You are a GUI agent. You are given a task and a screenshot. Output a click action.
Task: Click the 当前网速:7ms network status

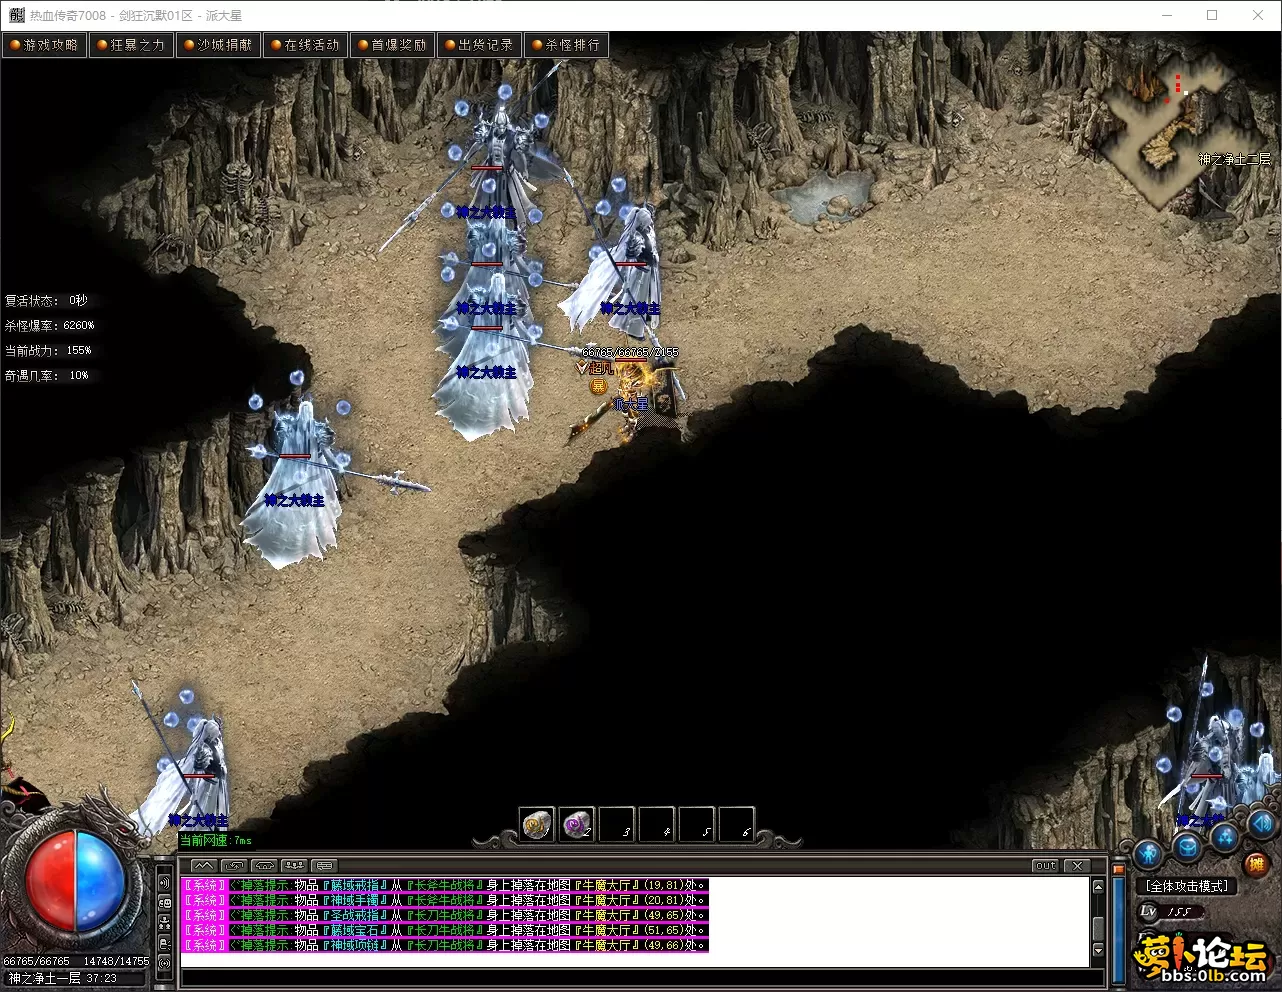click(216, 841)
